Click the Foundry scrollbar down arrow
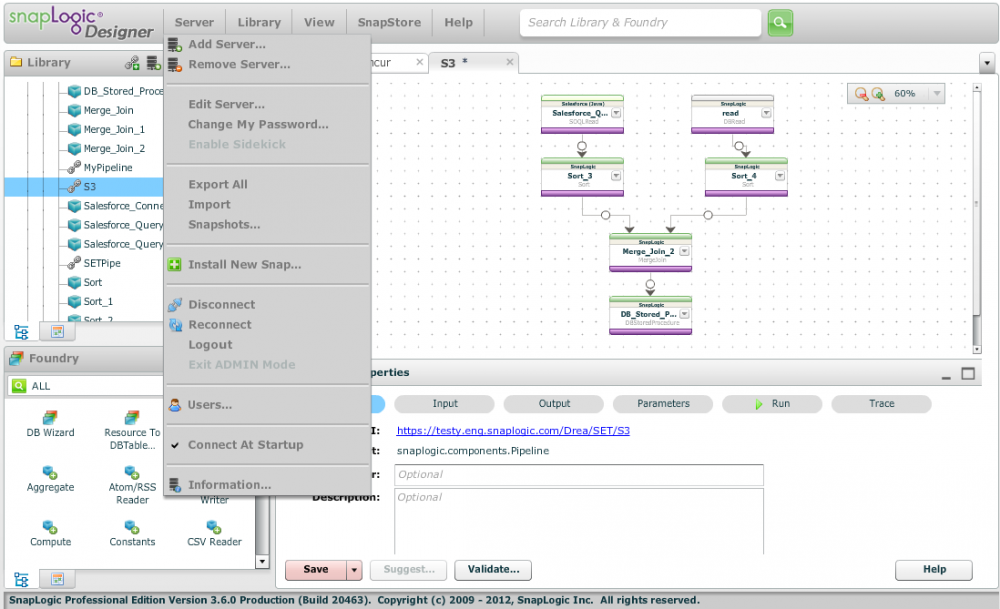The image size is (1000, 609). pyautogui.click(x=261, y=562)
